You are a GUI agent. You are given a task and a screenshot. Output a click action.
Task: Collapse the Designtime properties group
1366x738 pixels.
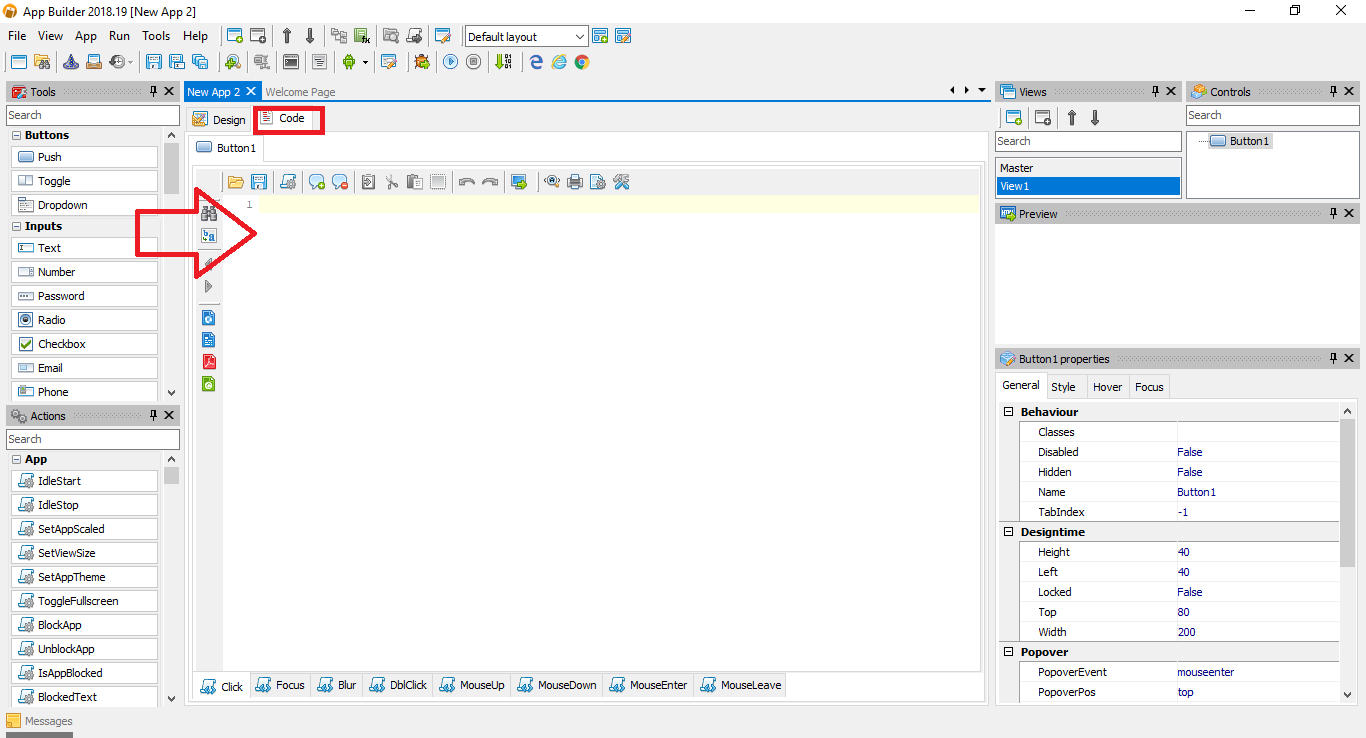pyautogui.click(x=1008, y=531)
